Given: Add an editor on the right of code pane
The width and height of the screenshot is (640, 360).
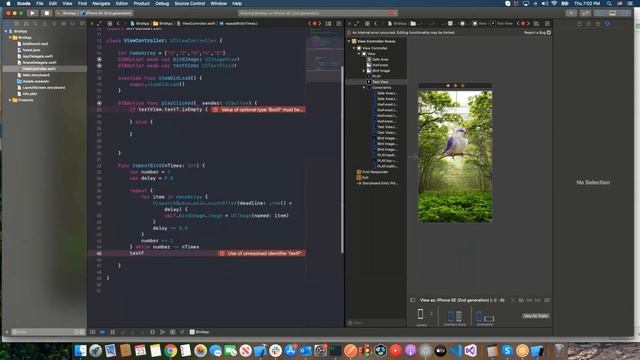Looking at the screenshot, I should [x=339, y=24].
